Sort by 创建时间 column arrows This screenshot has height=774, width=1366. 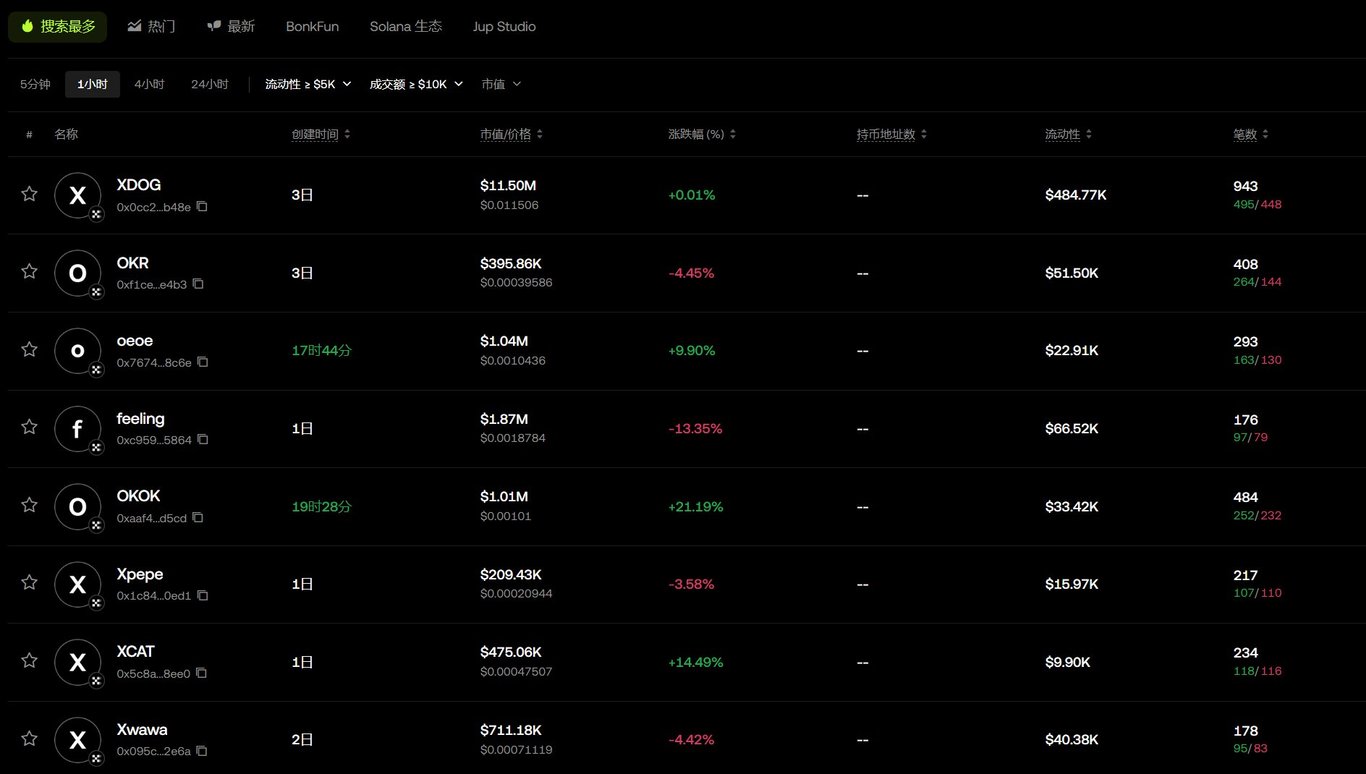(x=347, y=134)
